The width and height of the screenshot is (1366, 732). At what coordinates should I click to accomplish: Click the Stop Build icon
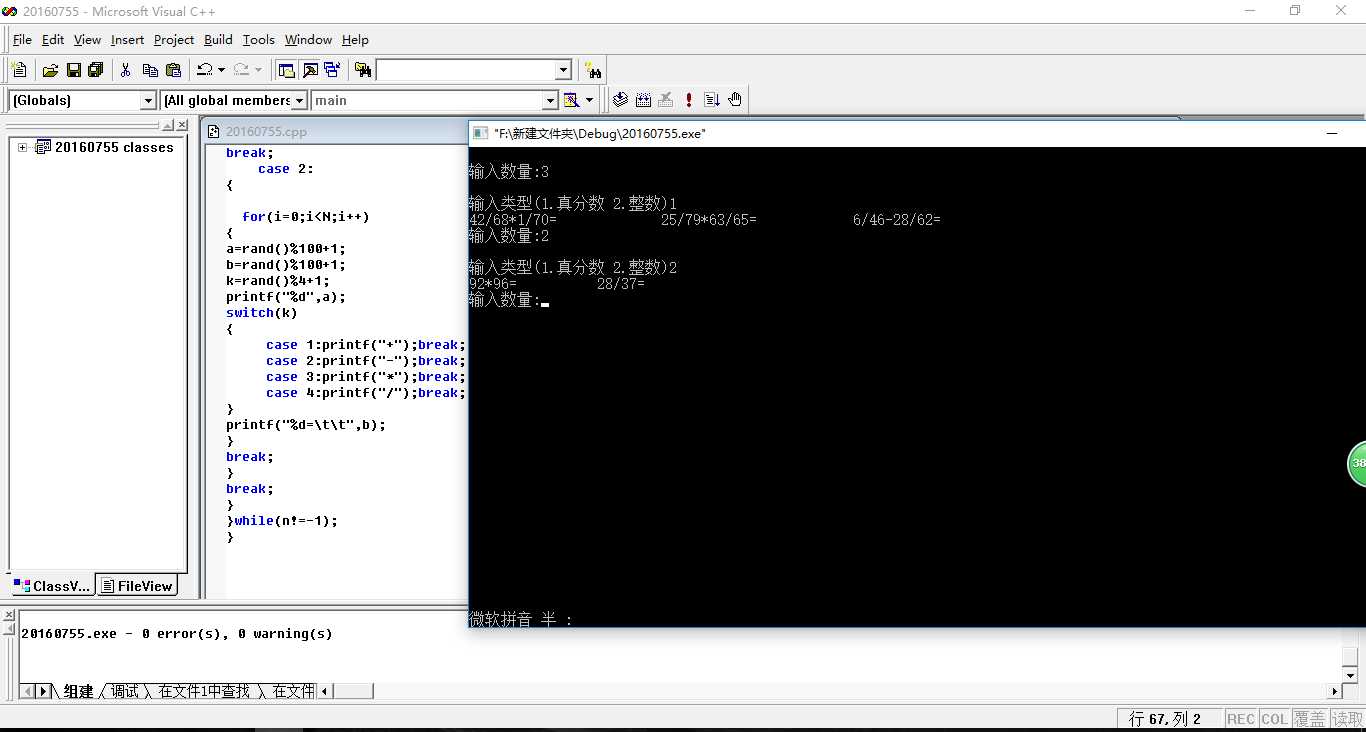pos(666,100)
